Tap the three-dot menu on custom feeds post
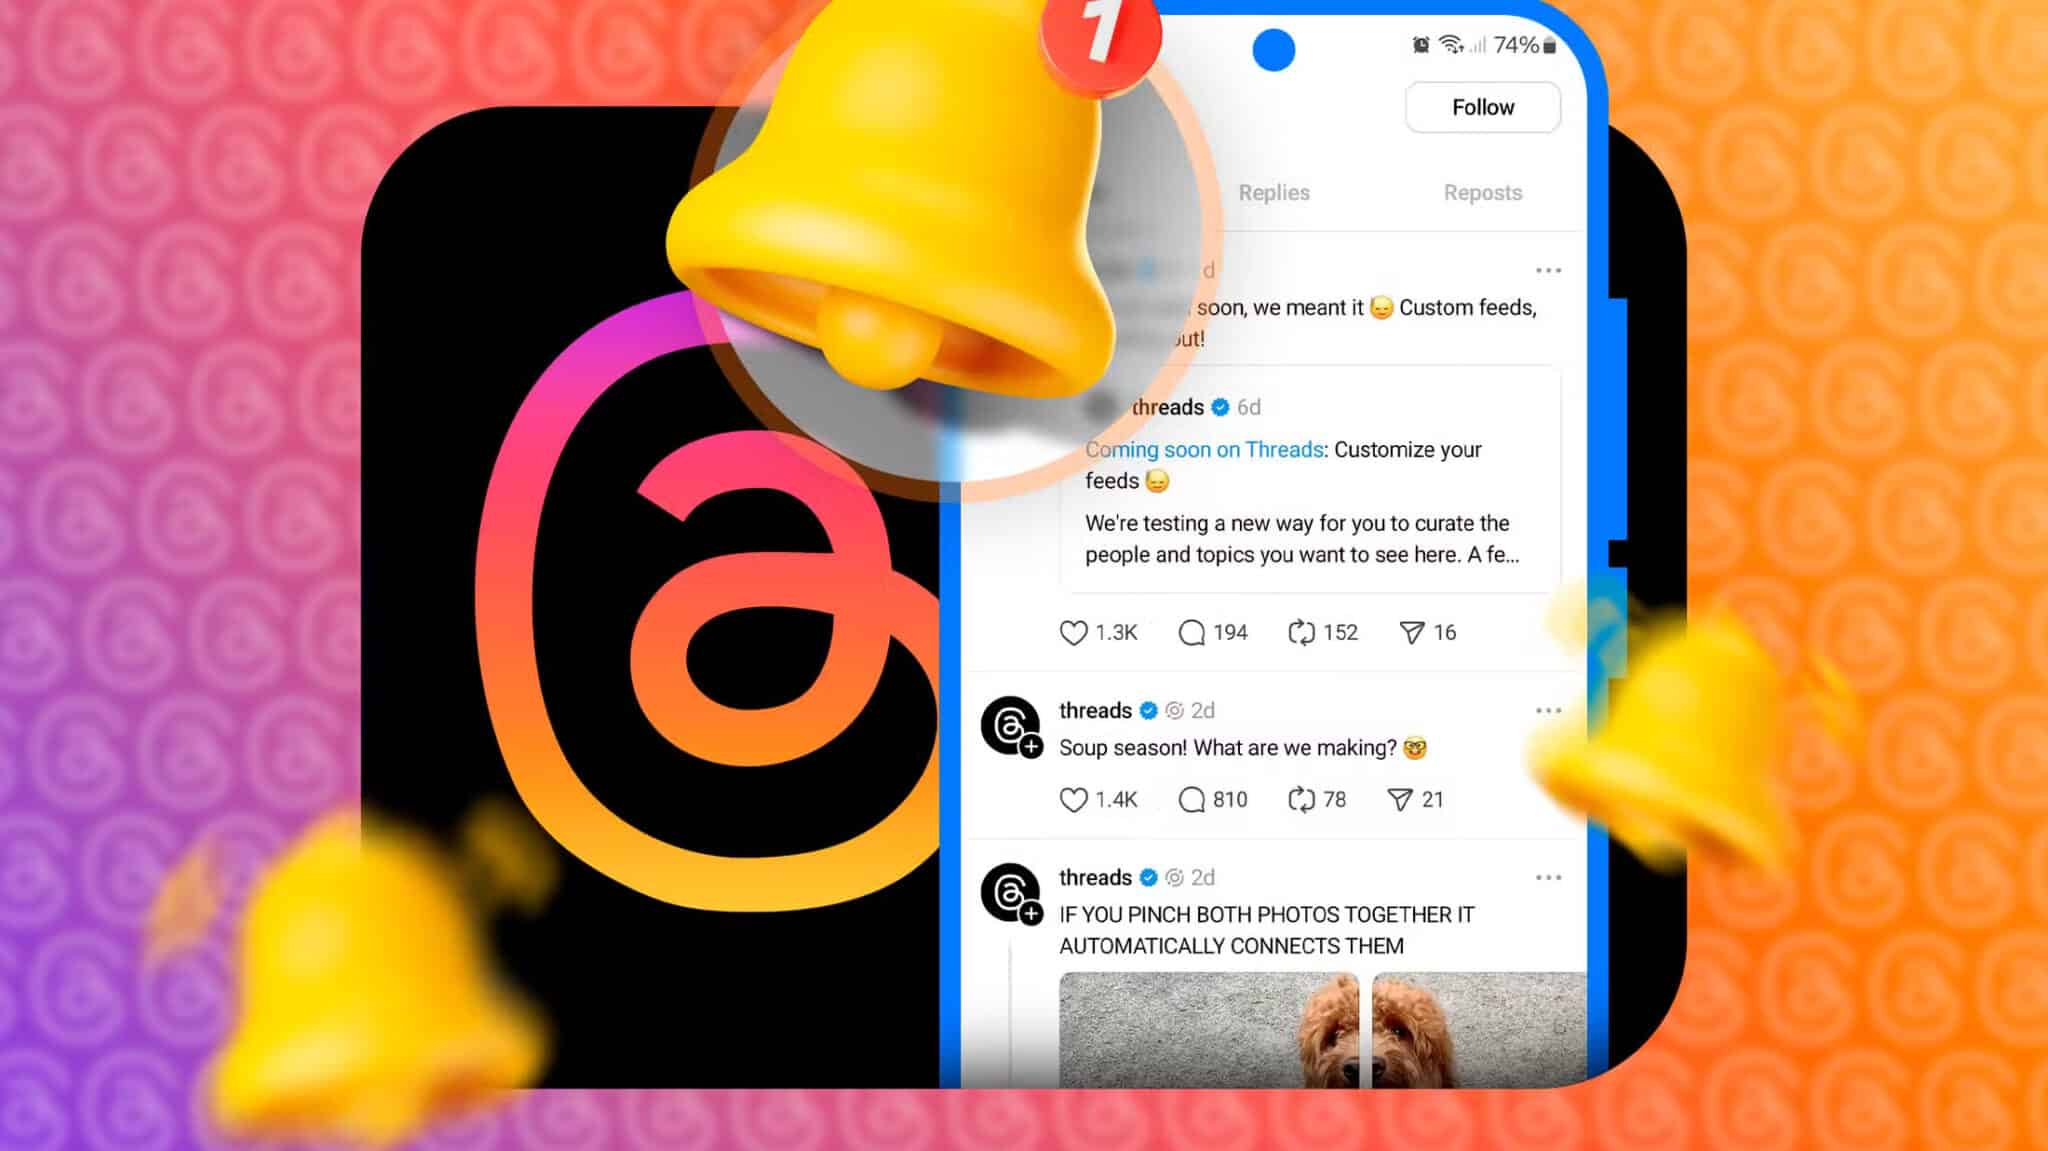The width and height of the screenshot is (2048, 1151). pyautogui.click(x=1547, y=270)
